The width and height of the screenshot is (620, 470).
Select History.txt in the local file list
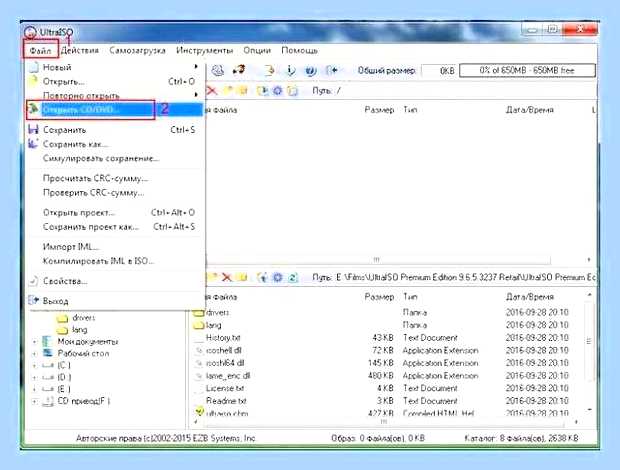[223, 338]
